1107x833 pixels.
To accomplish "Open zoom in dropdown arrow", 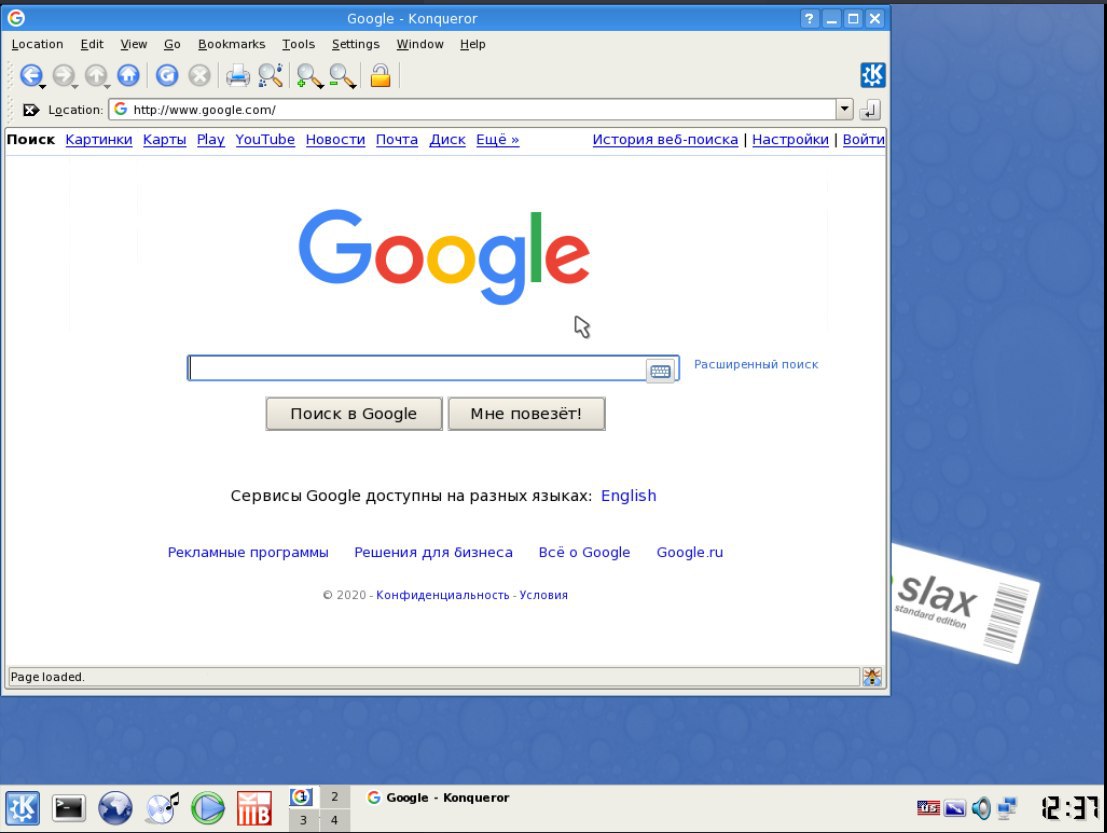I will pos(321,86).
